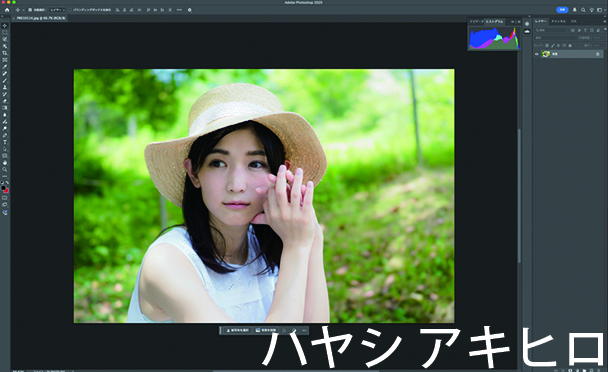Select the Zoom tool in toolbar

click(x=5, y=170)
